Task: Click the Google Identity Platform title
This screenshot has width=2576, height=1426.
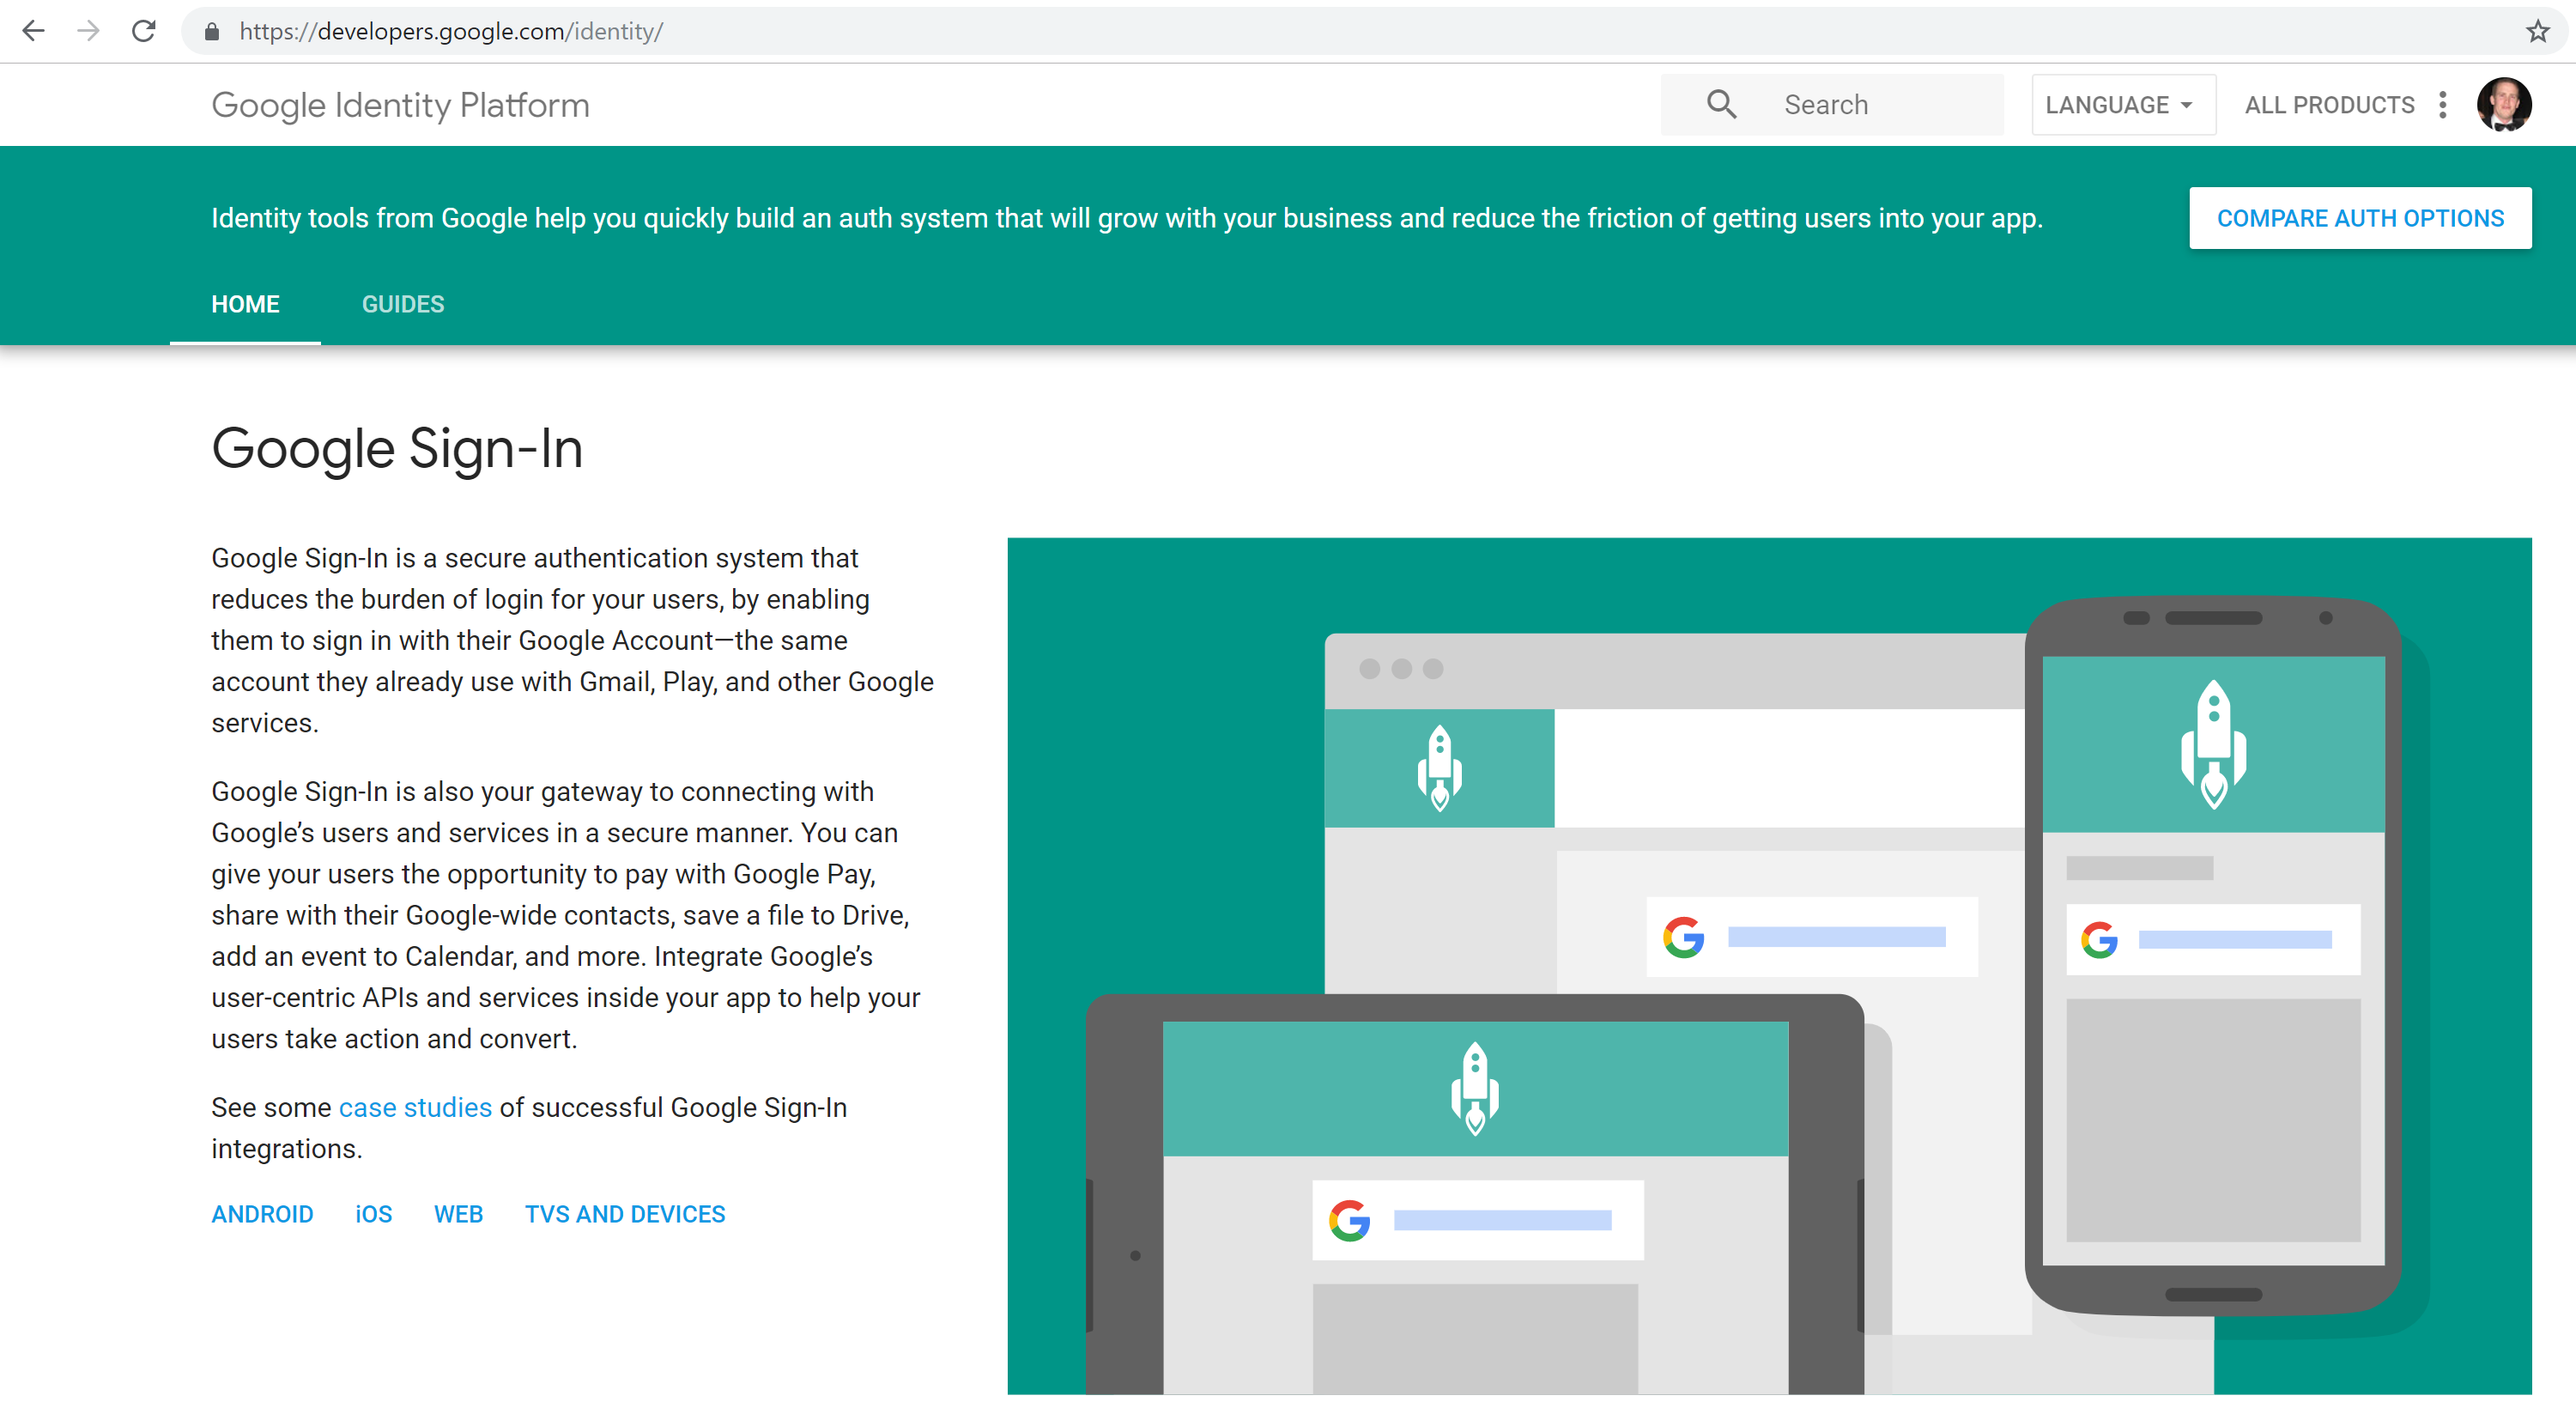Action: 400,105
